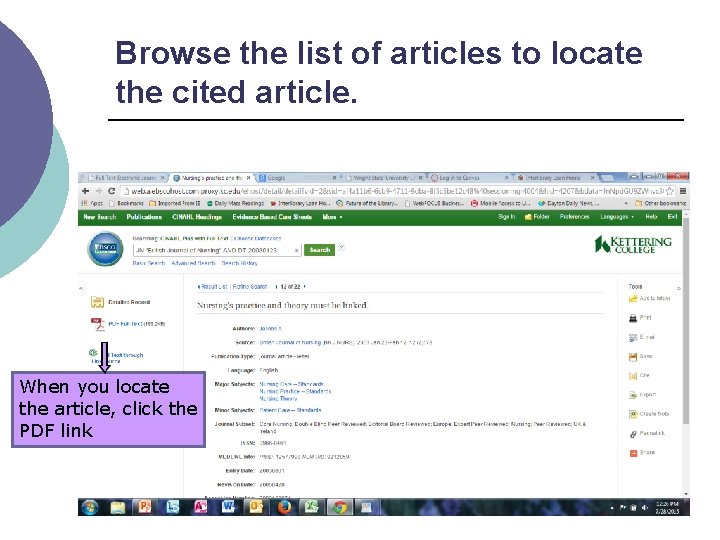720x540 pixels.
Task: Open British Journal of Nursing source link
Action: coord(288,343)
